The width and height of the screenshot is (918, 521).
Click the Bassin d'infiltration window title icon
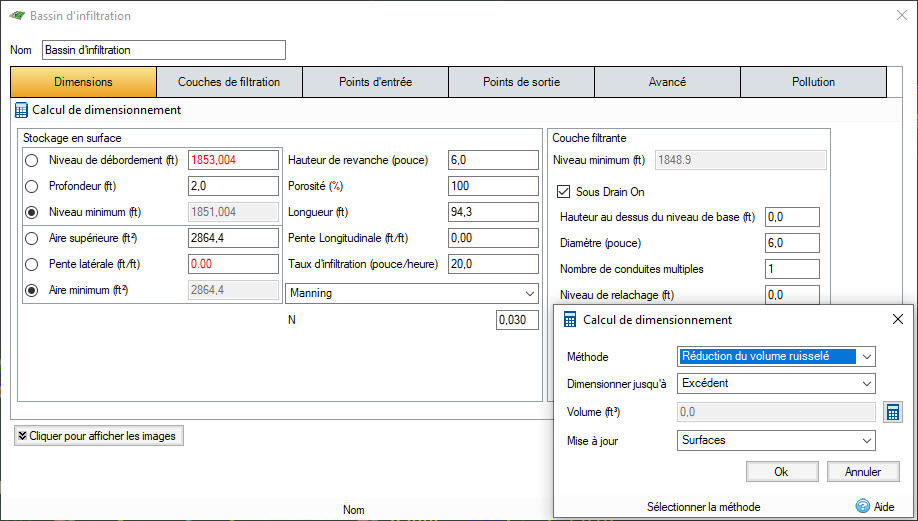17,16
